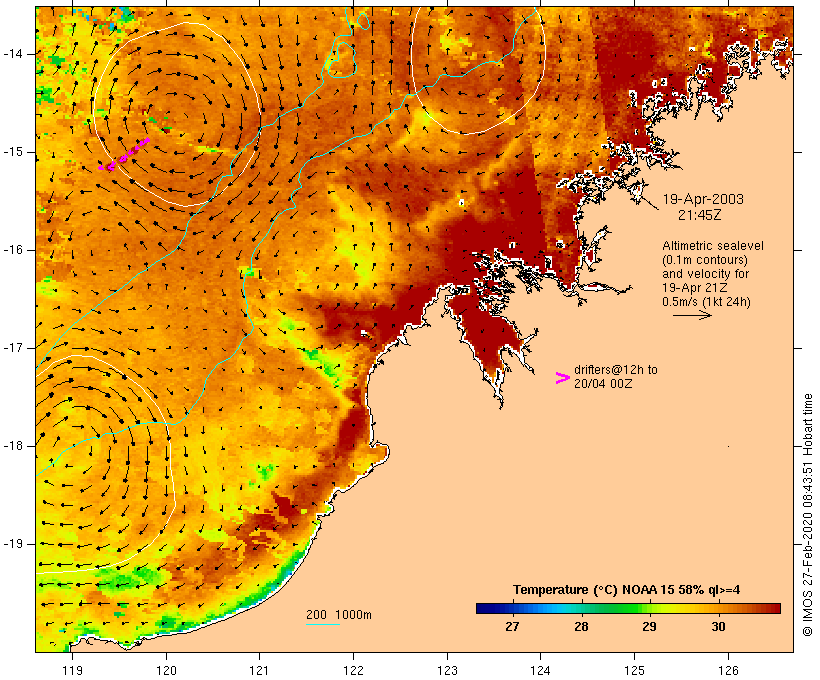This screenshot has width=820, height=680.
Task: Click the longitude axis label '120'
Action: tap(166, 671)
